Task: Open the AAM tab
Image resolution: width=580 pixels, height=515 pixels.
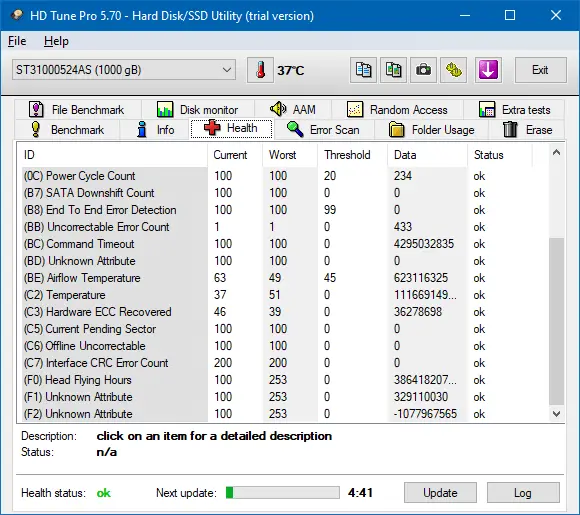Action: click(x=293, y=110)
